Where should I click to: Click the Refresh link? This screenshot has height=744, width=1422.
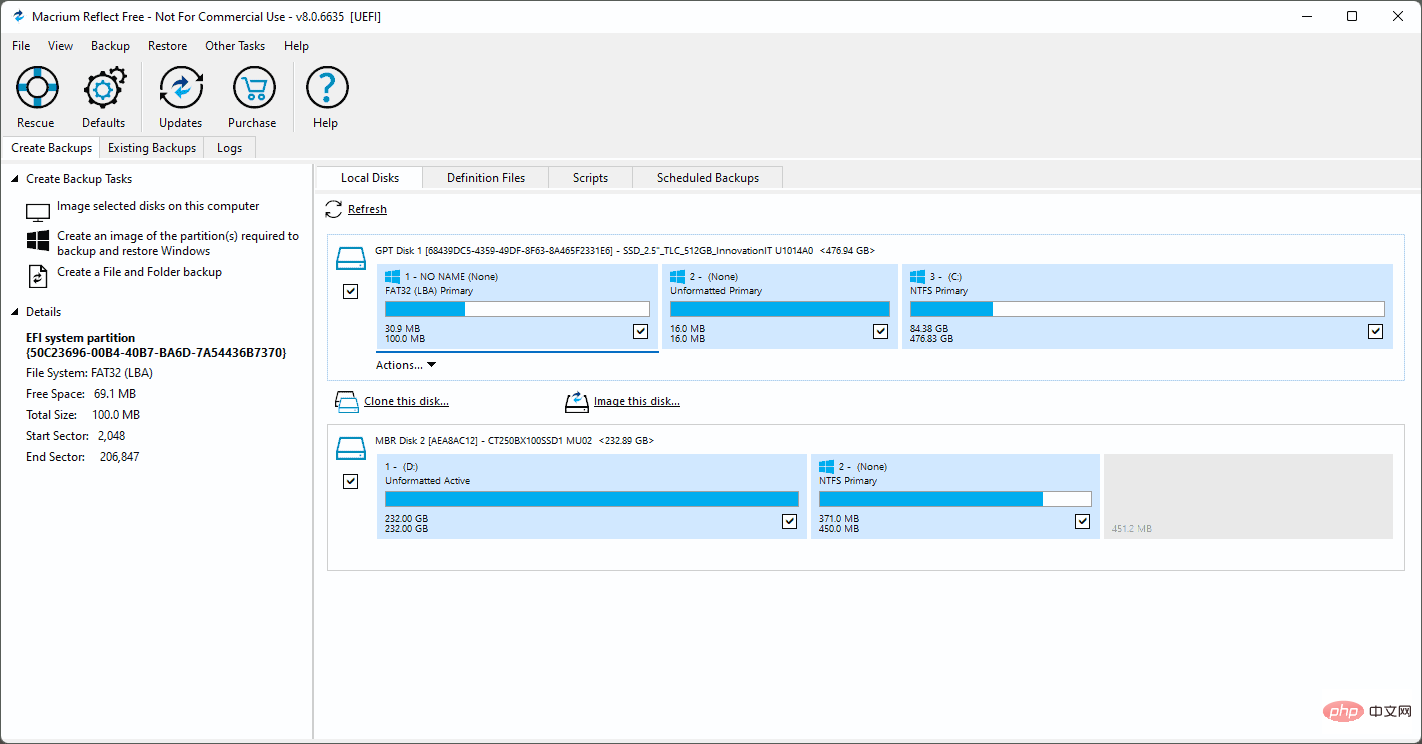(367, 209)
